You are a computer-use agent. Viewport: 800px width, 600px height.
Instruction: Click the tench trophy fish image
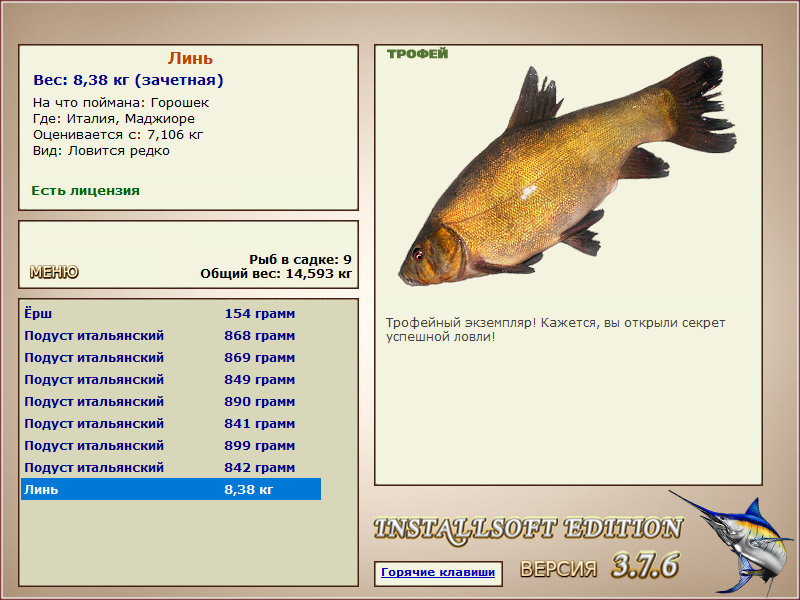pyautogui.click(x=566, y=171)
